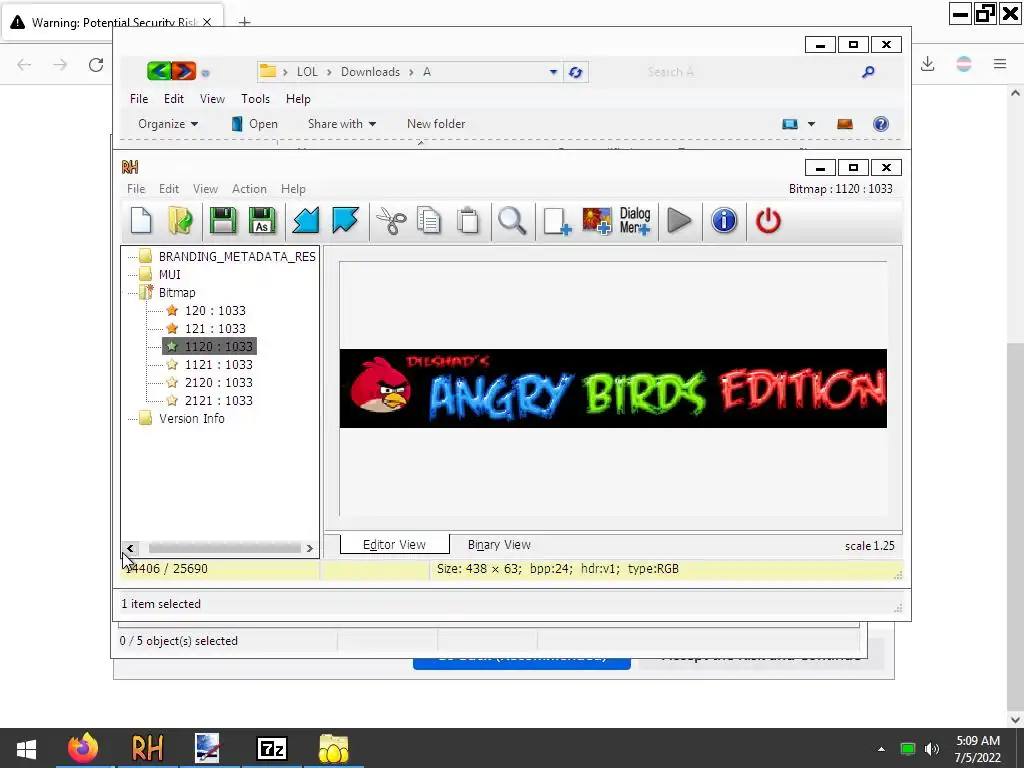Select bitmap resource 120 : 1033
This screenshot has width=1024, height=768.
[x=215, y=310]
